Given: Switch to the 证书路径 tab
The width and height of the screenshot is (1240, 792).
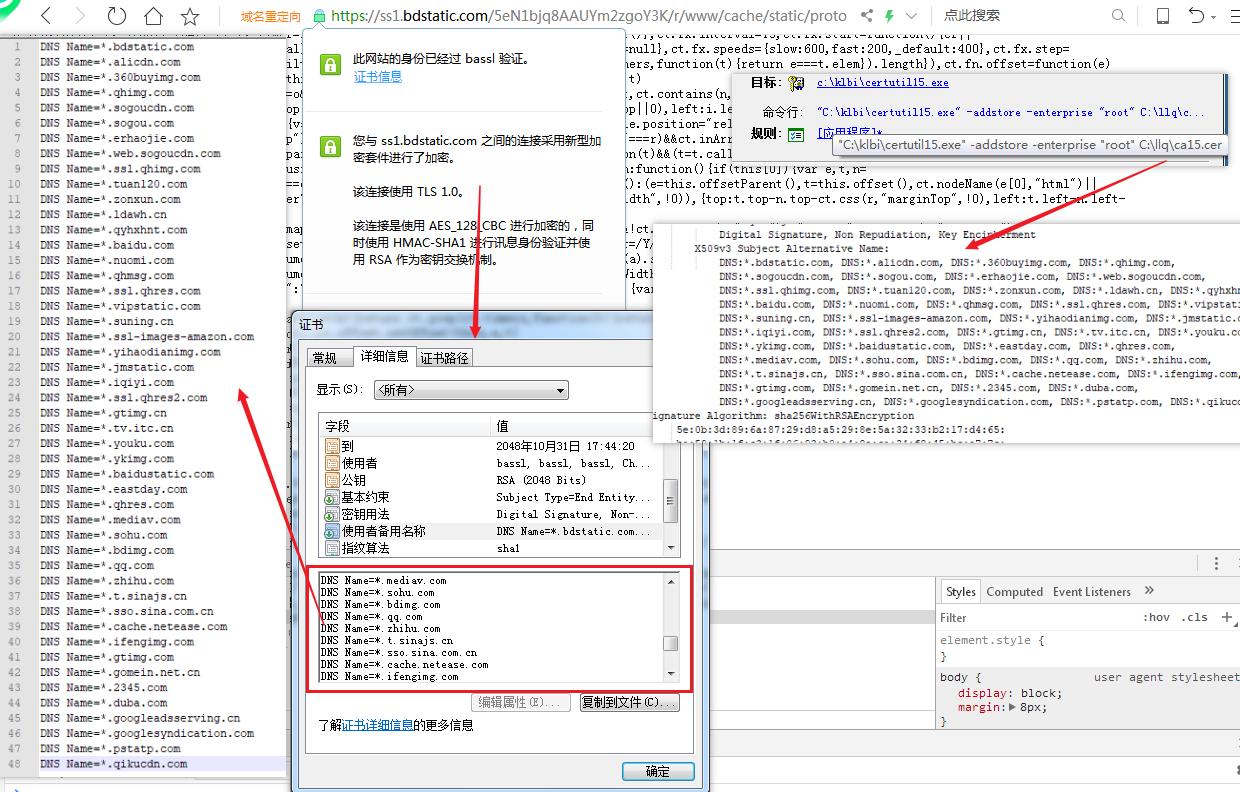Looking at the screenshot, I should point(444,356).
